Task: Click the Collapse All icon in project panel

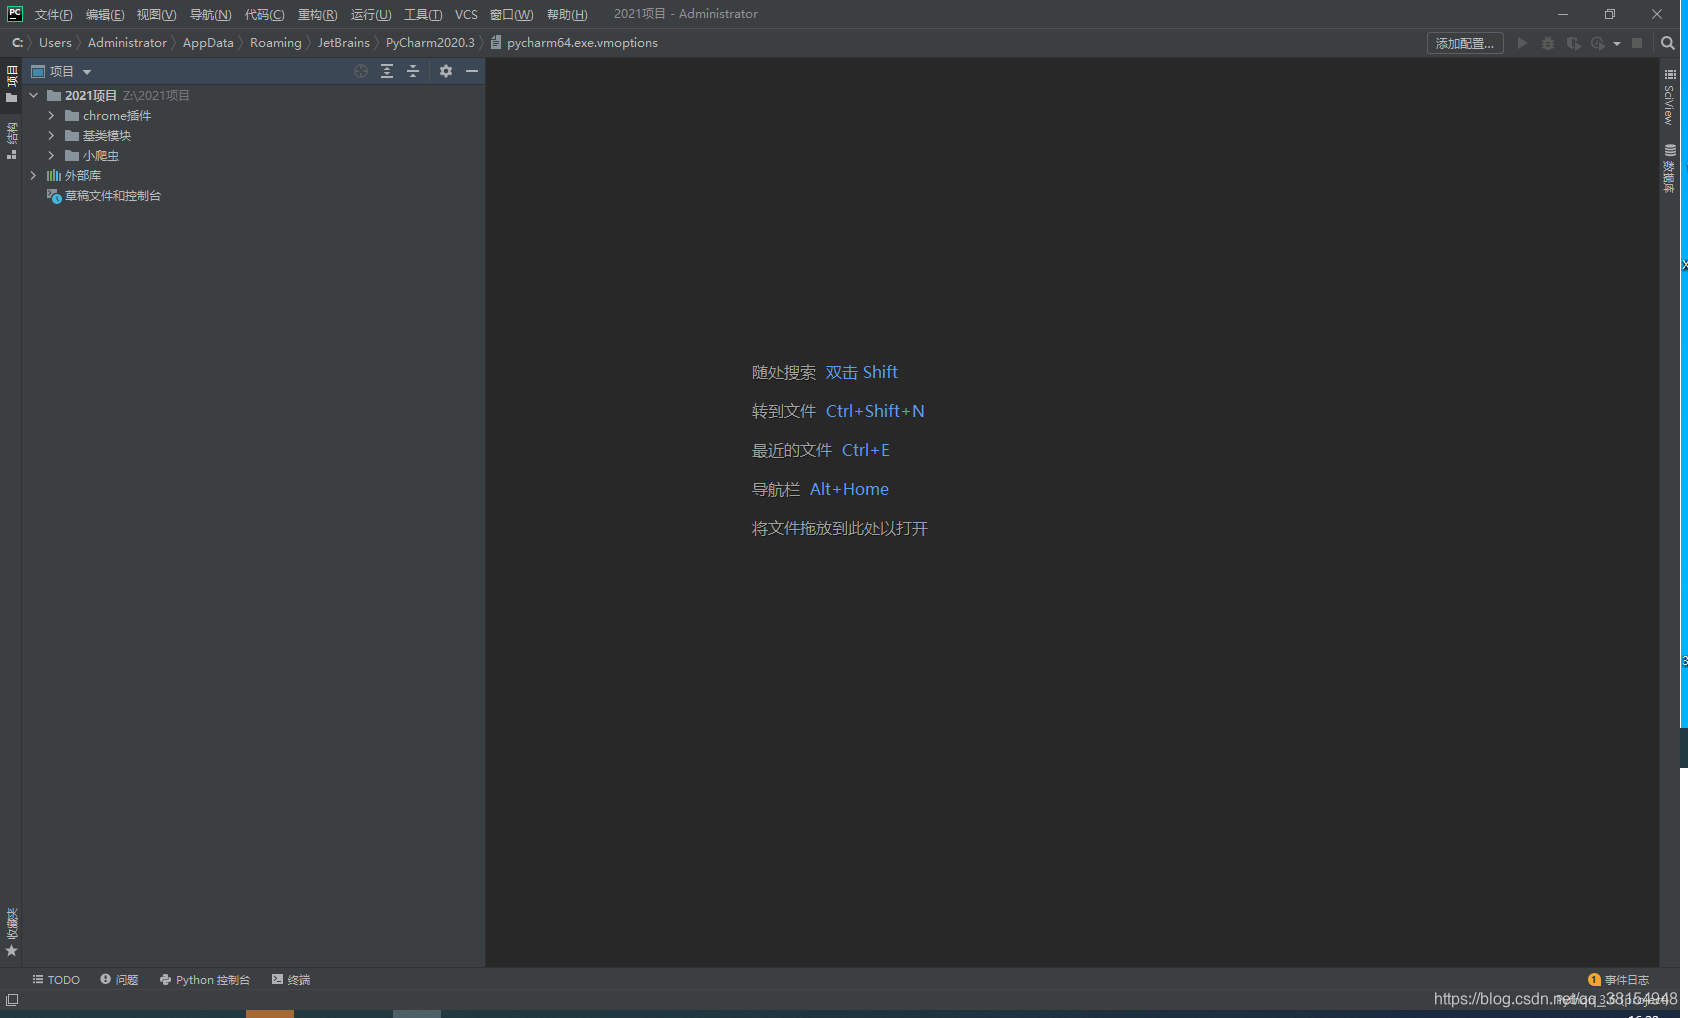Action: (413, 71)
